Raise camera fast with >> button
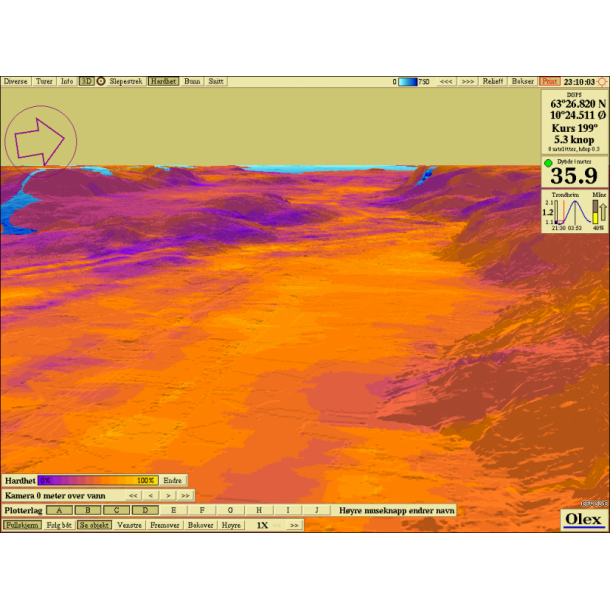 186,495
